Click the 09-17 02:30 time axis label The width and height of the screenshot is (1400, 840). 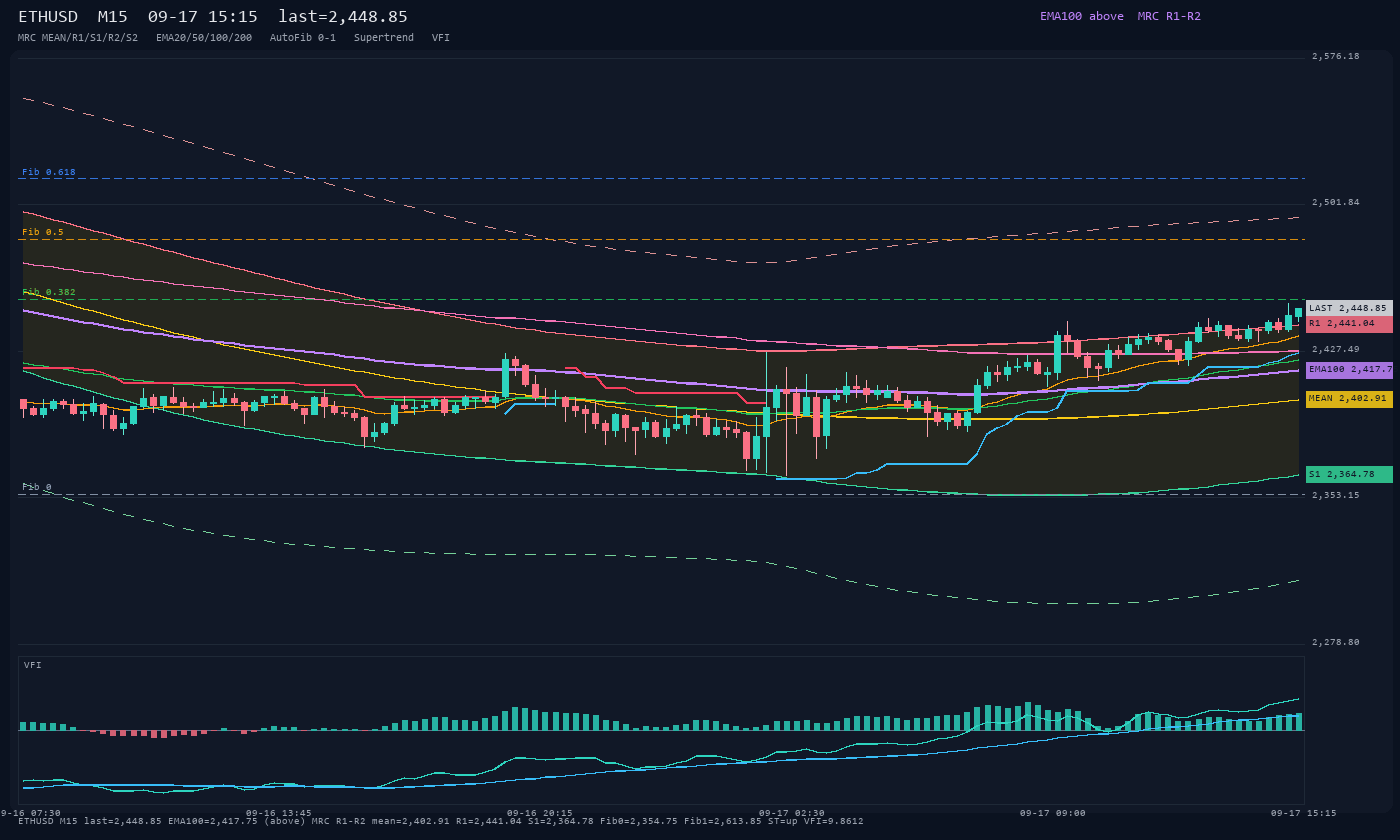point(792,813)
